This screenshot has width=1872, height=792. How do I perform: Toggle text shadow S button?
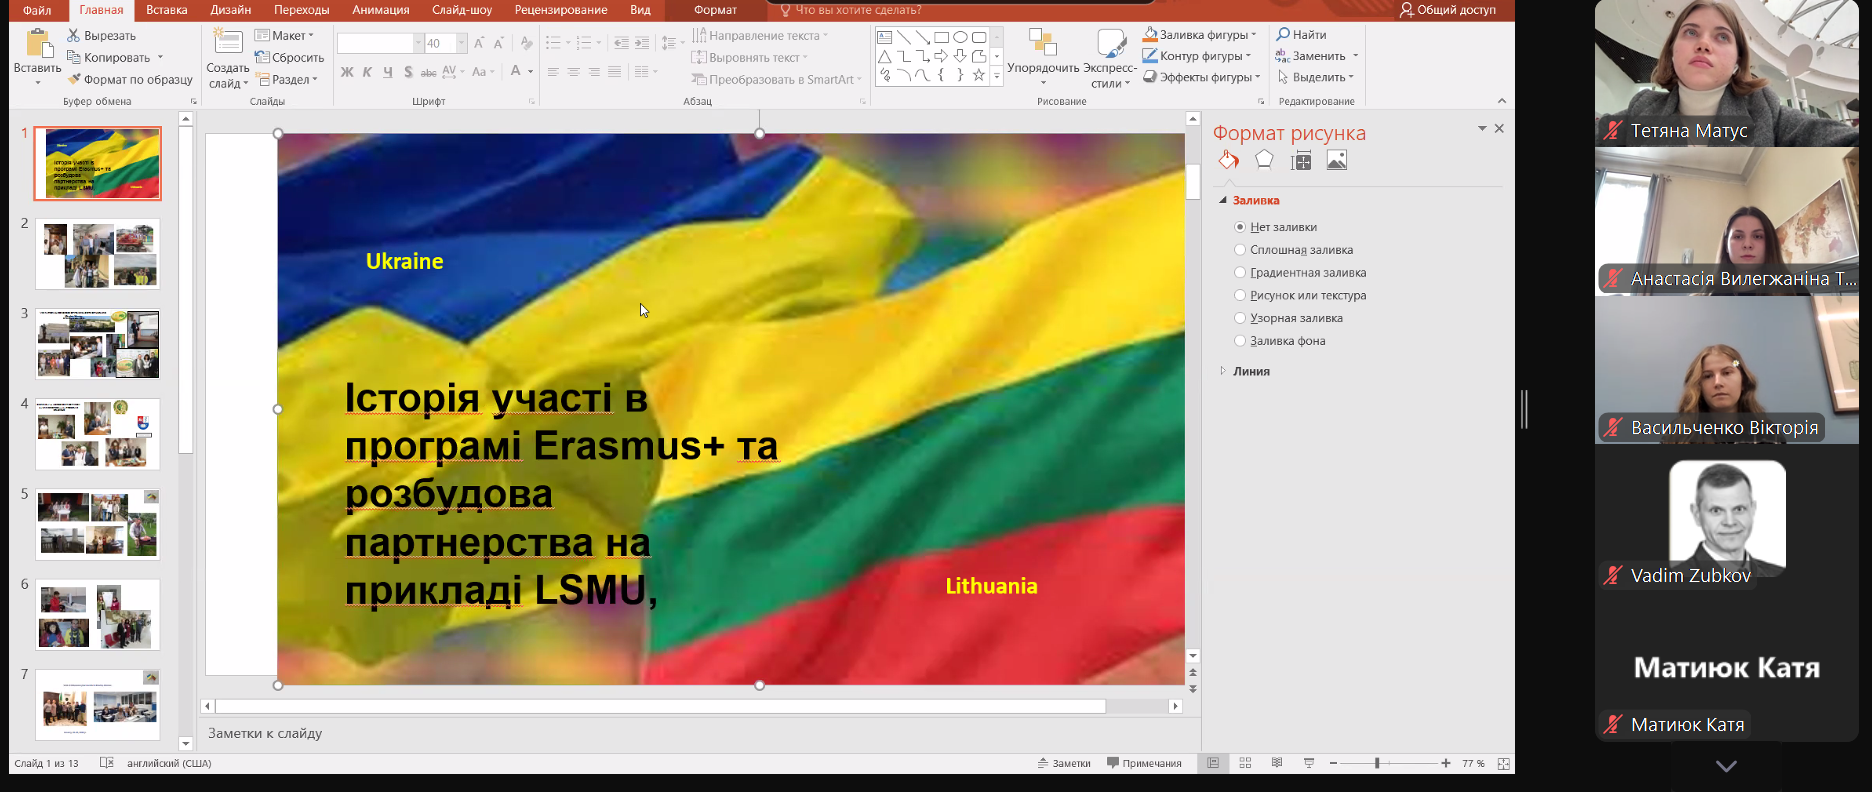click(408, 72)
